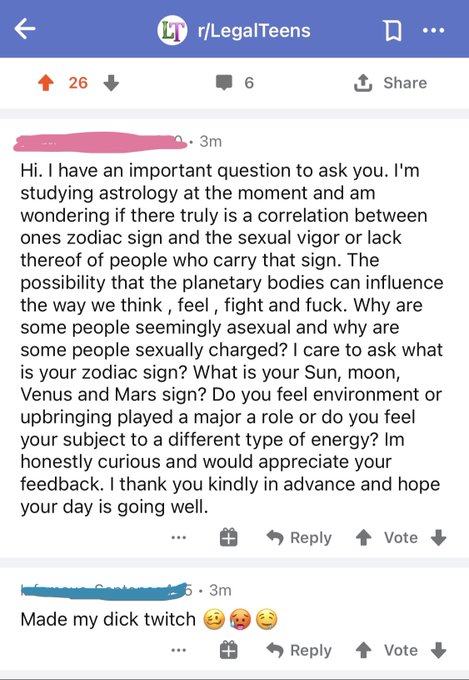Reply to the astrology comment

299,538
